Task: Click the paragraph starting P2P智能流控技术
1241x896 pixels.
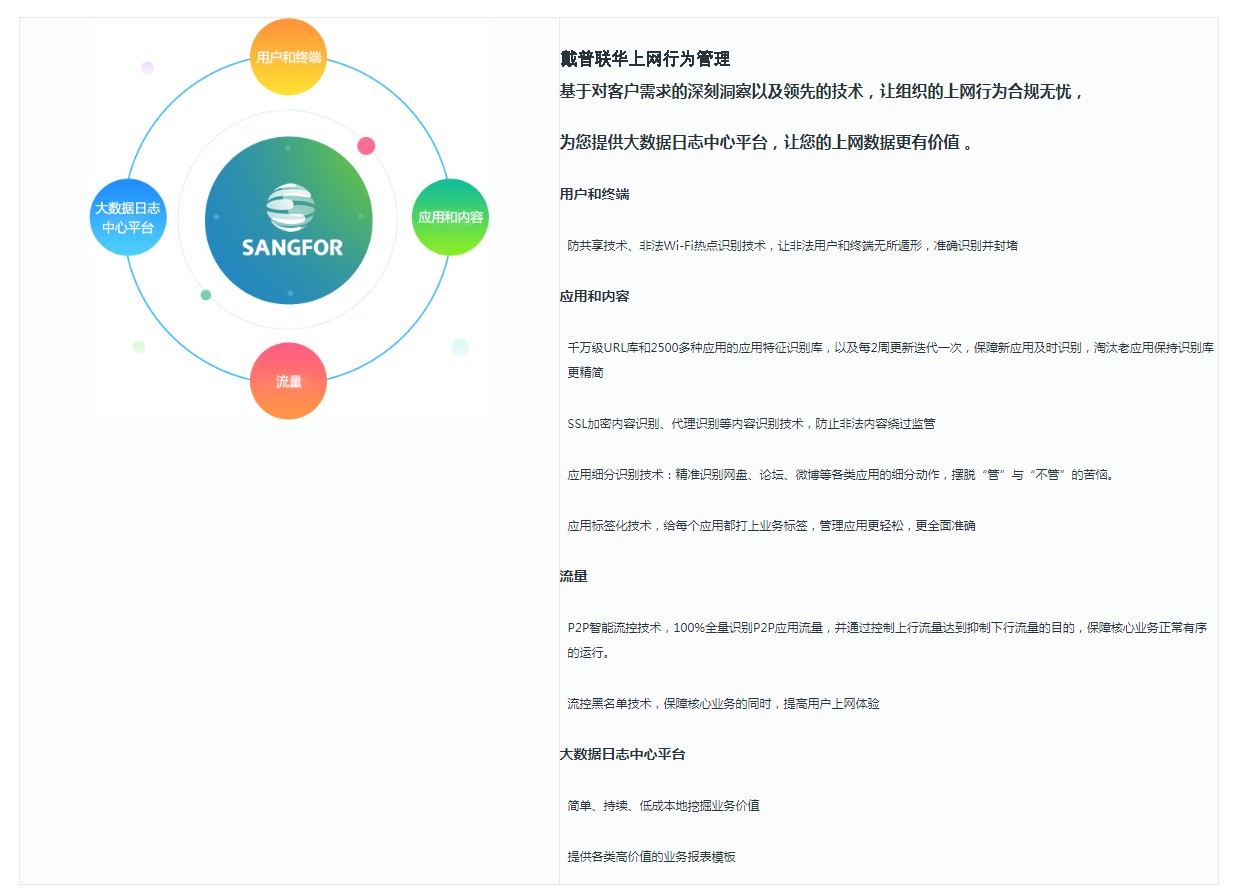Action: [887, 640]
